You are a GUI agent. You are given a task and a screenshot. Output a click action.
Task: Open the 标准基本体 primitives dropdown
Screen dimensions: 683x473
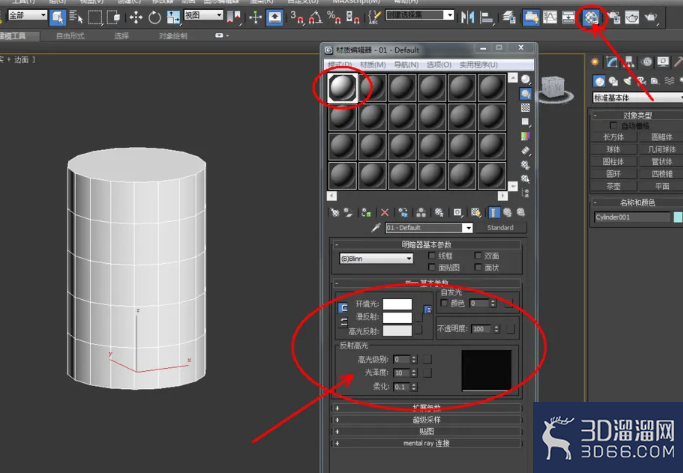(638, 98)
